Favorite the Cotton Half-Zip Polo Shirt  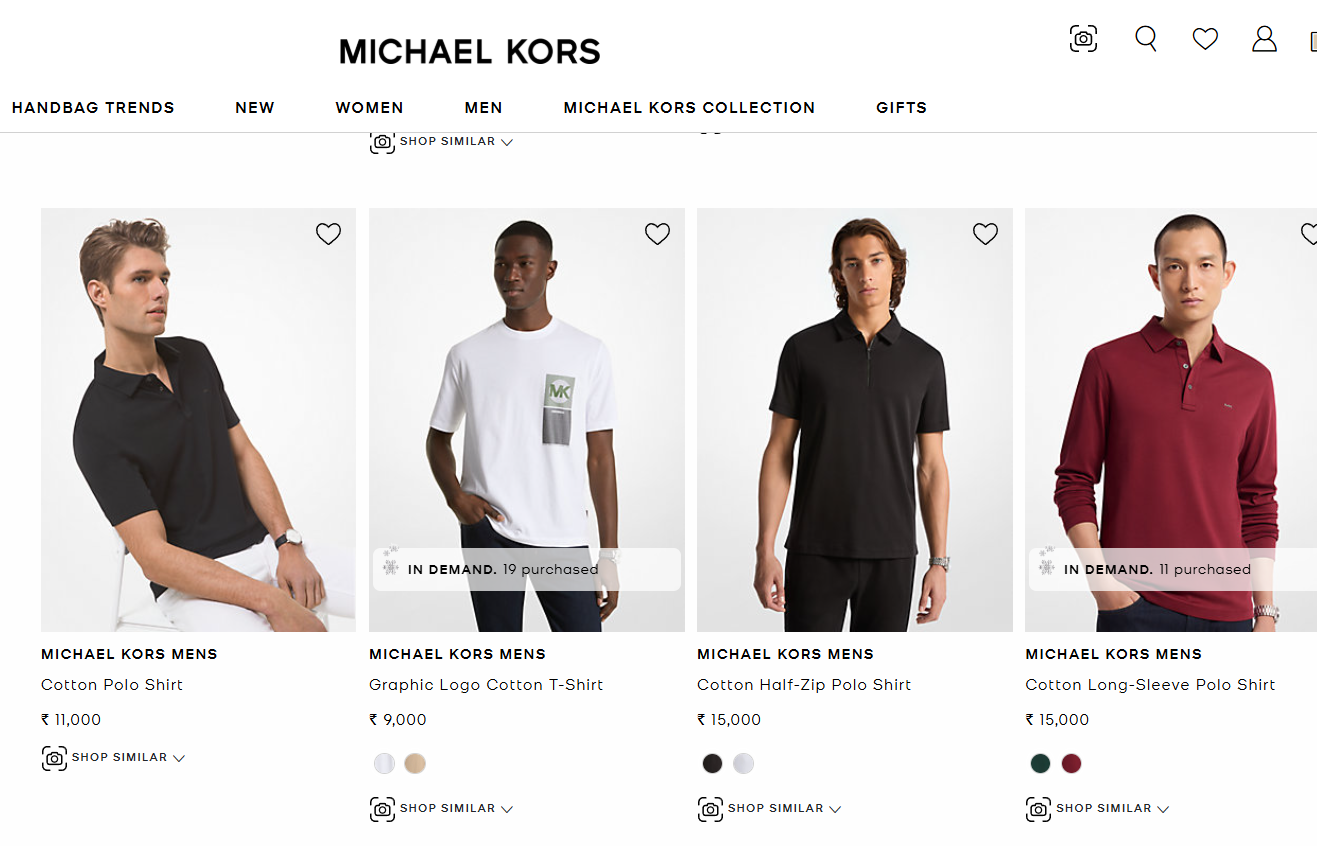pyautogui.click(x=985, y=234)
